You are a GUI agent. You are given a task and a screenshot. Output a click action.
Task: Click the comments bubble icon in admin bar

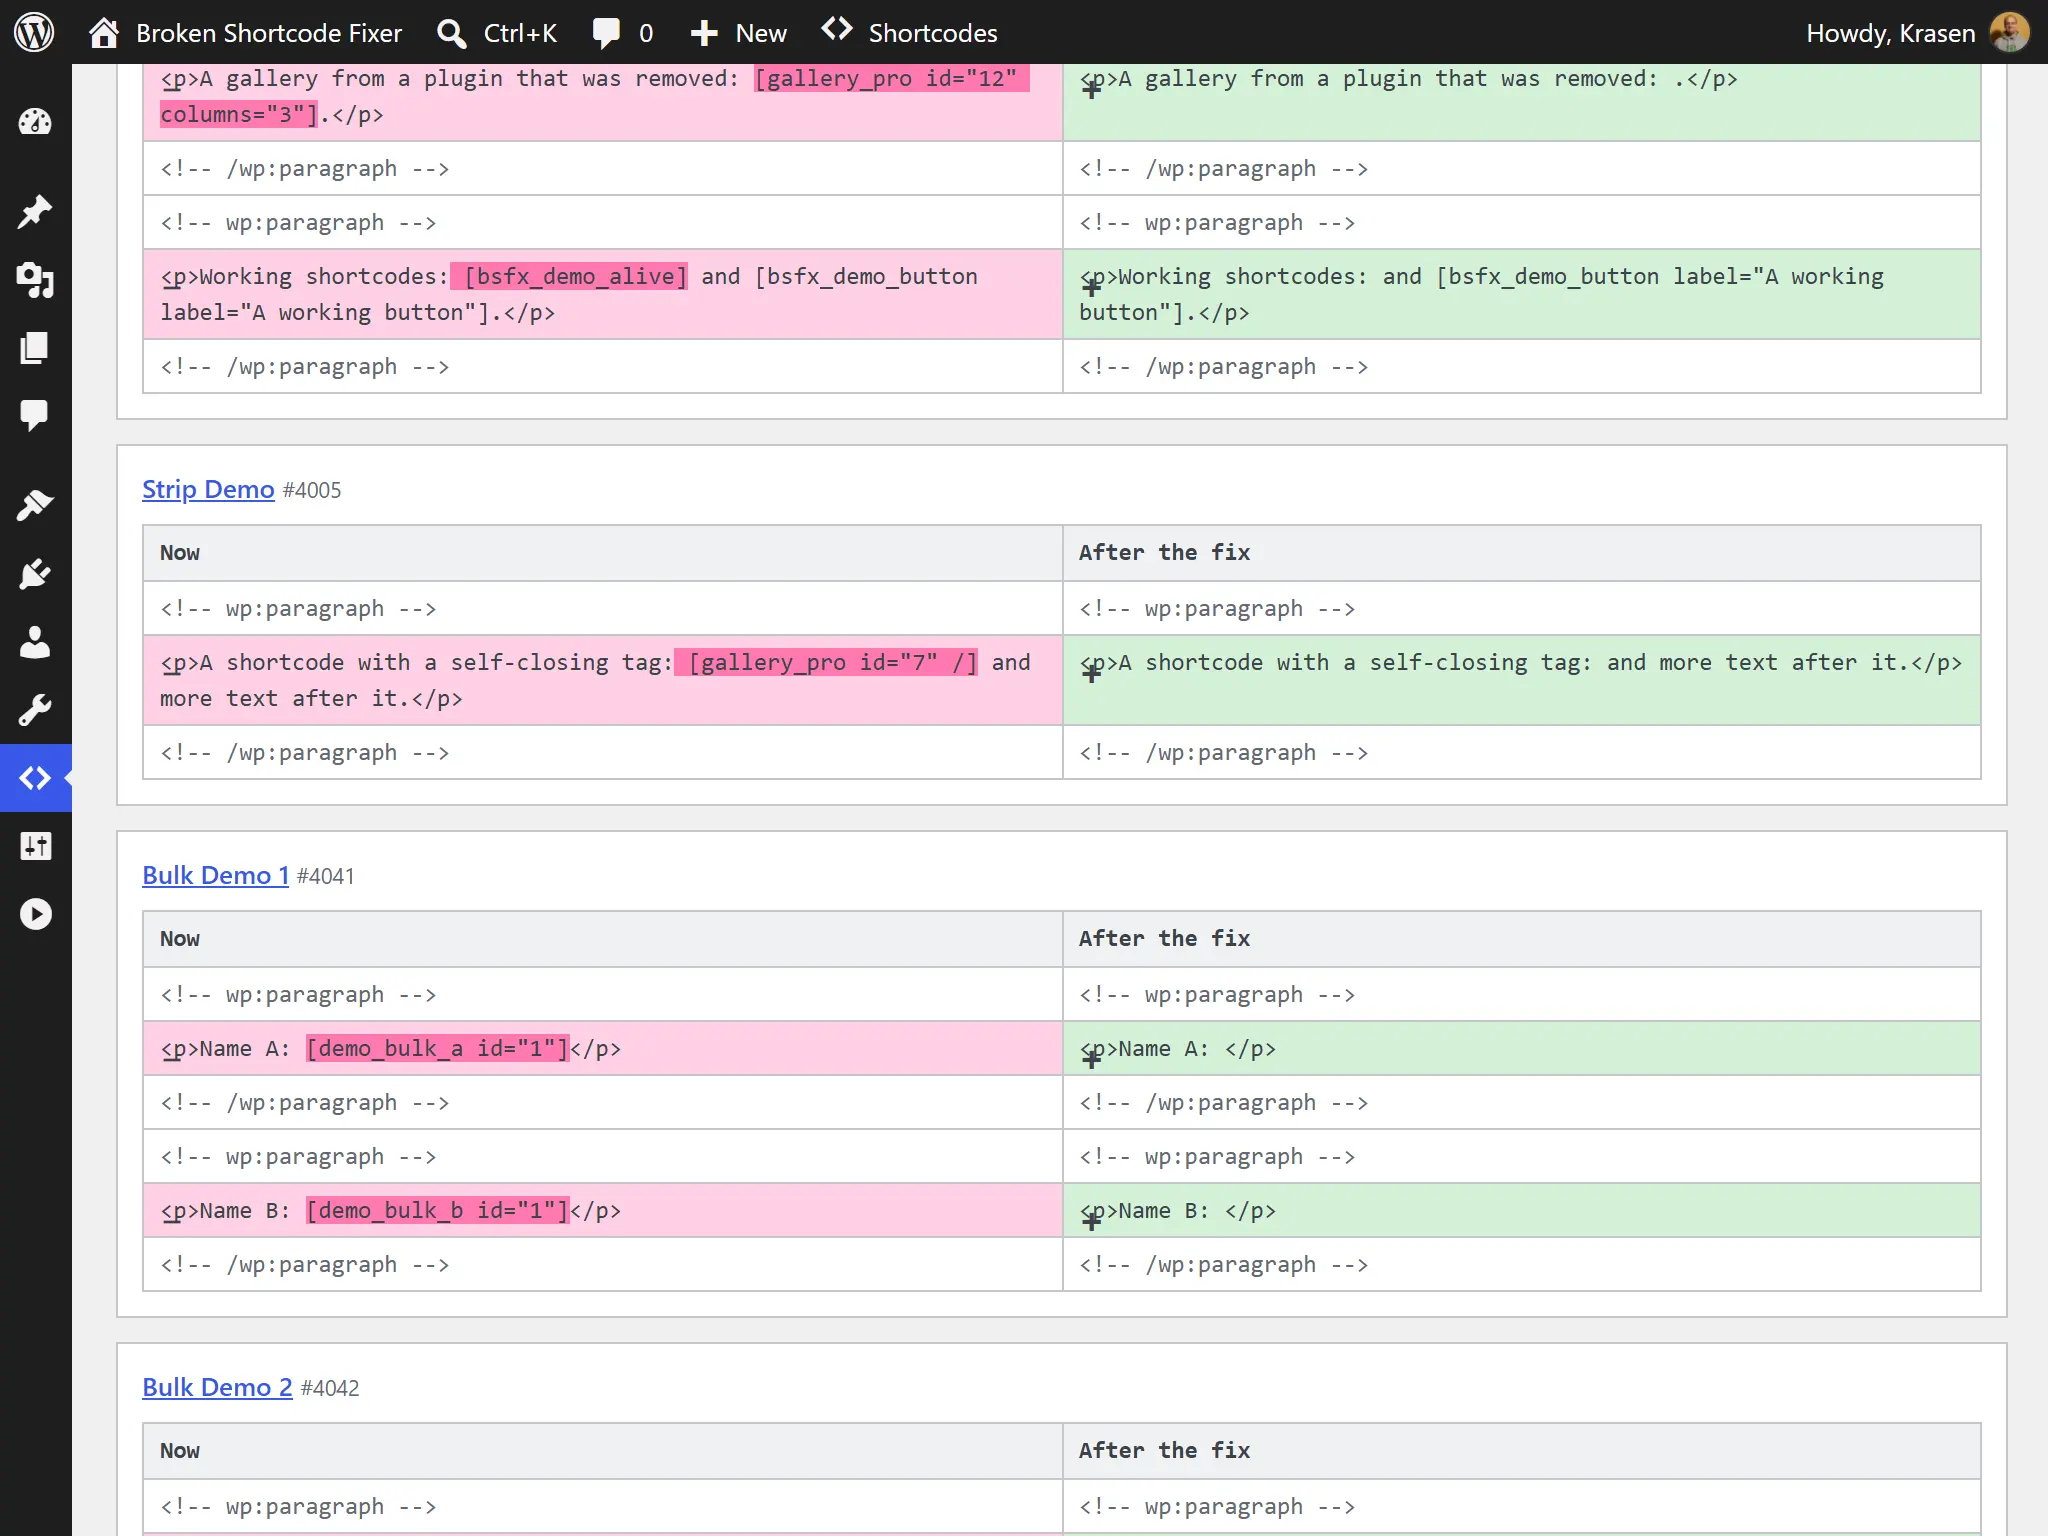click(x=606, y=33)
